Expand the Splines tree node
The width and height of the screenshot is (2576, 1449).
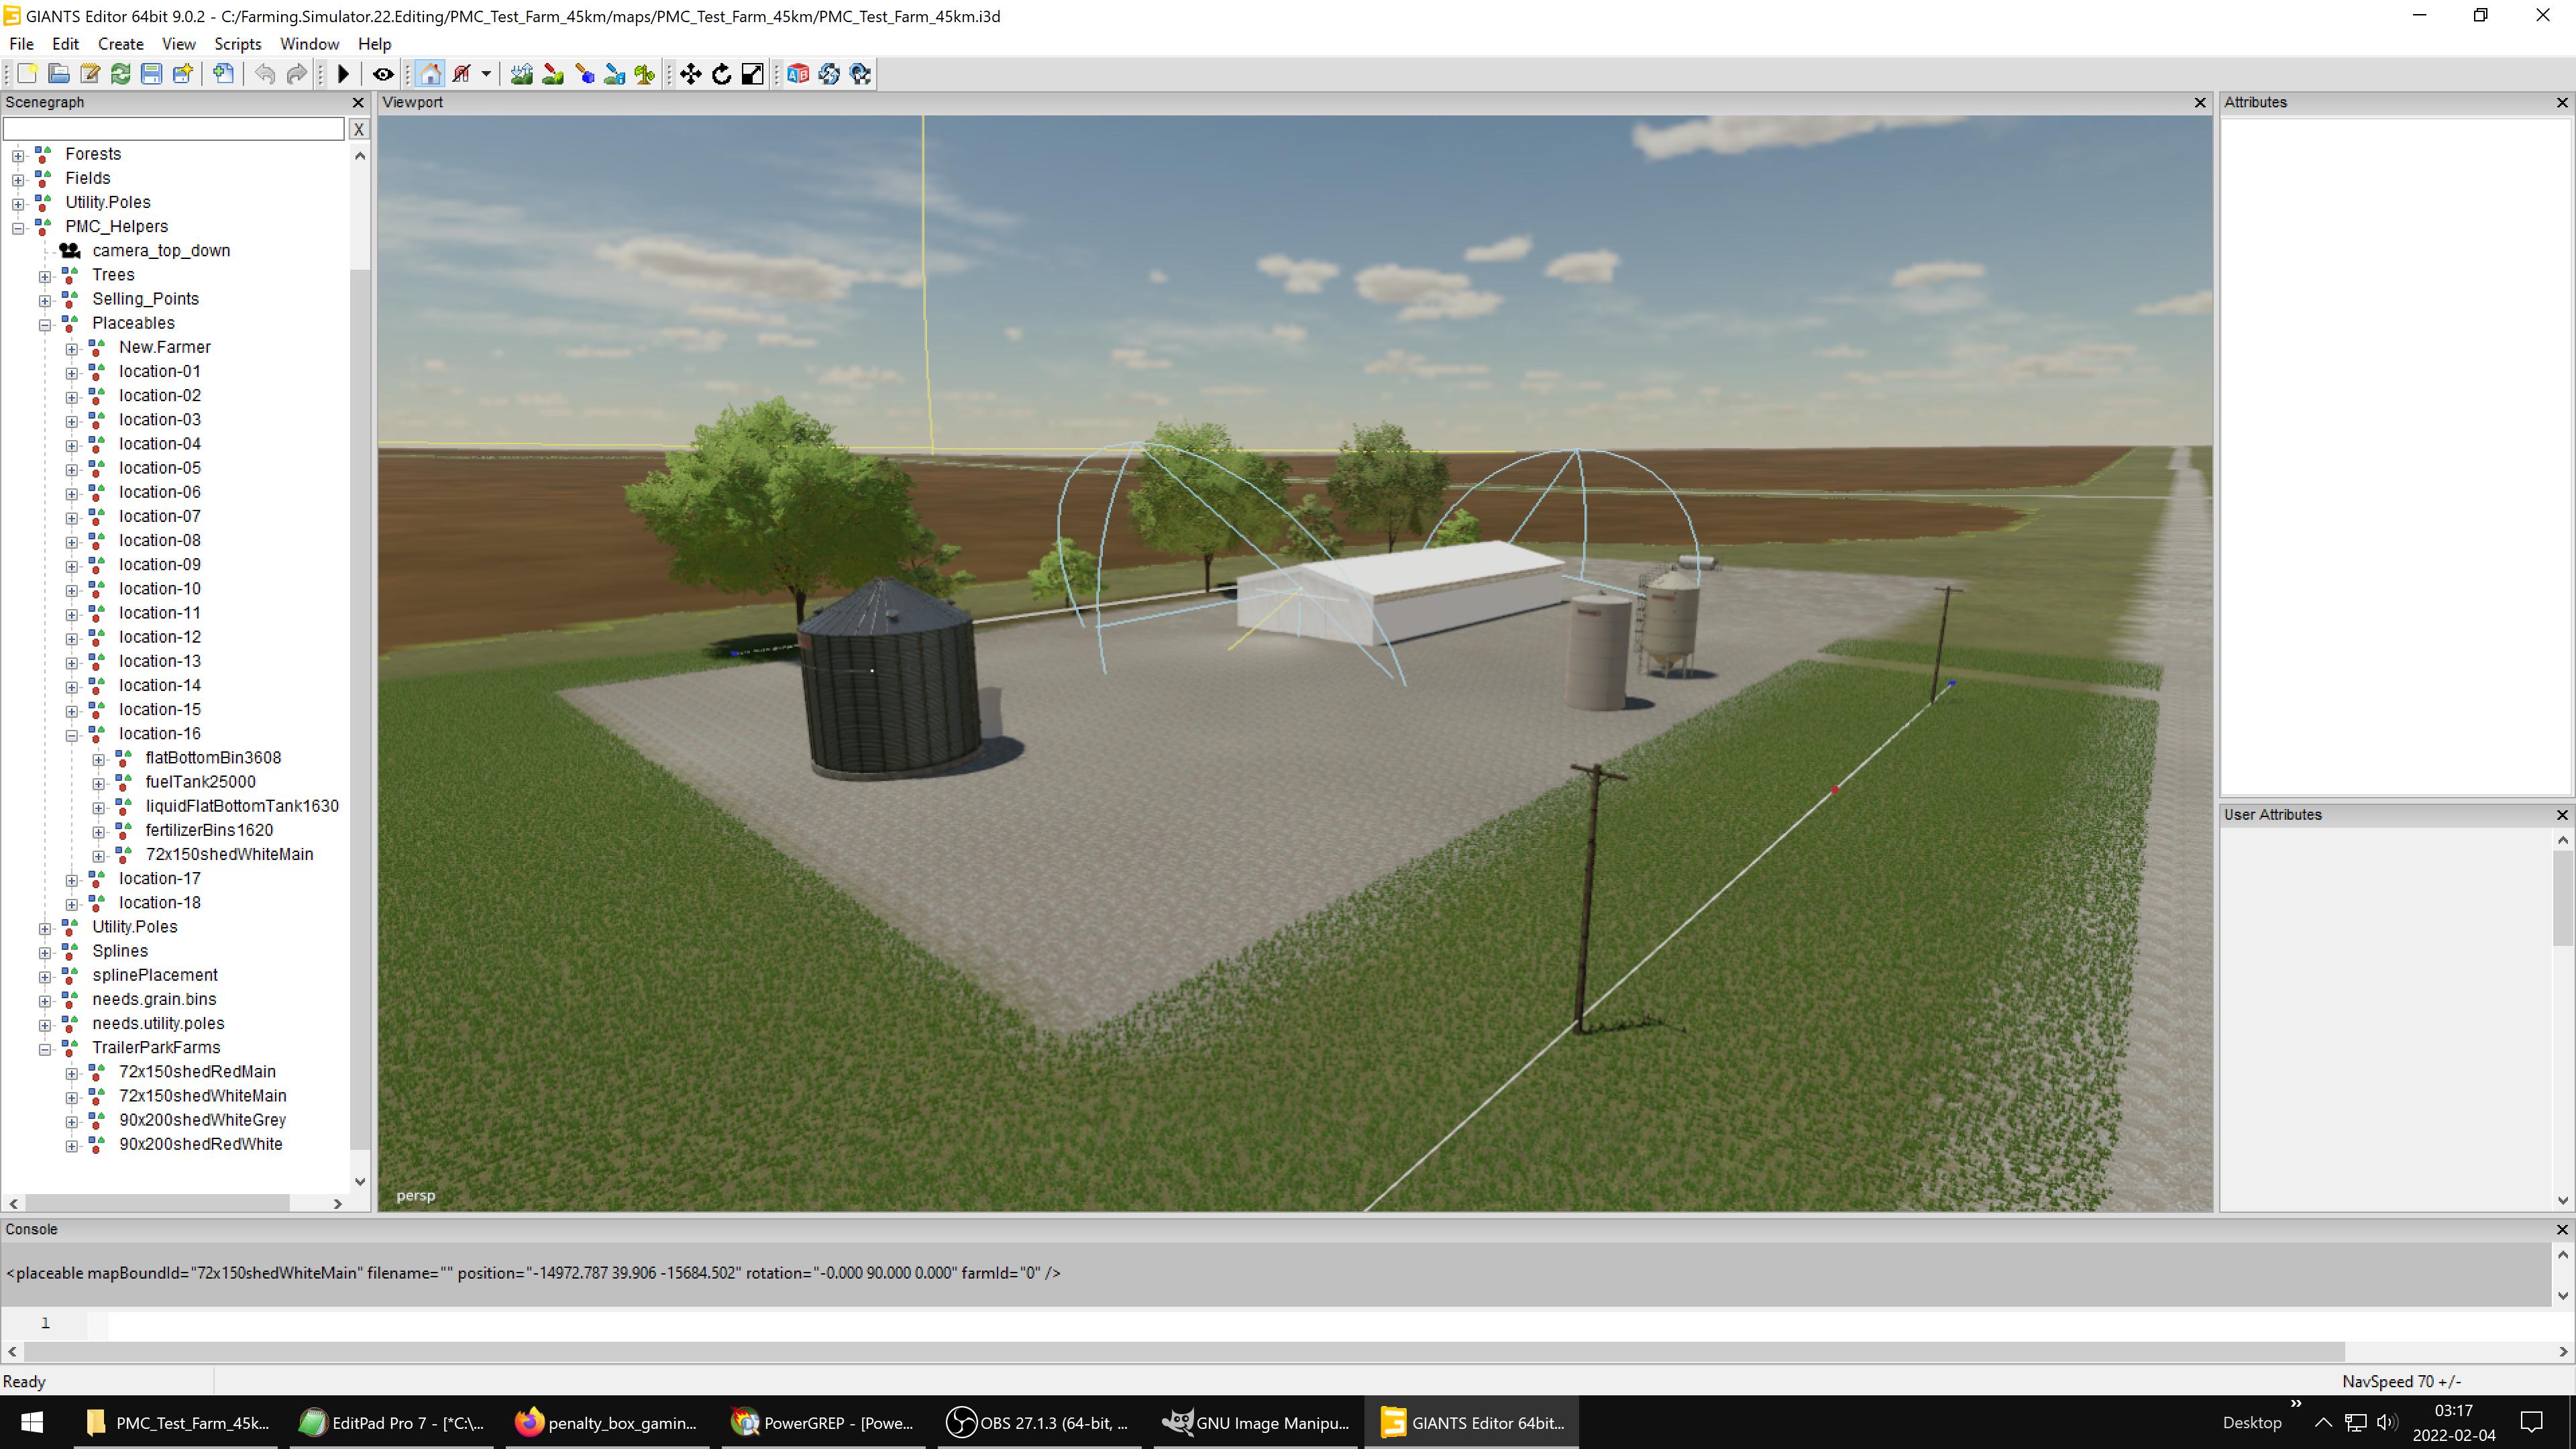point(45,952)
